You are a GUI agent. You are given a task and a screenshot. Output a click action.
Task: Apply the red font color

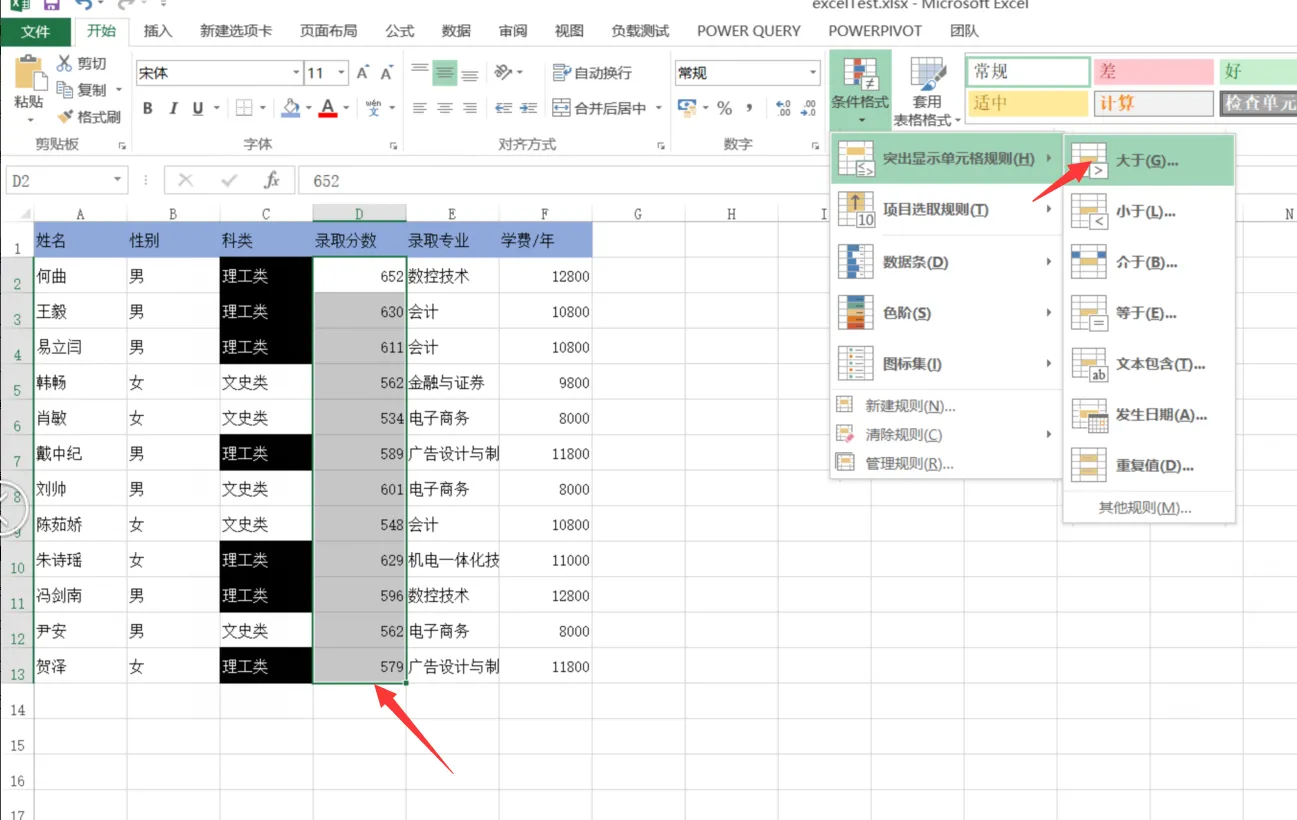(327, 108)
